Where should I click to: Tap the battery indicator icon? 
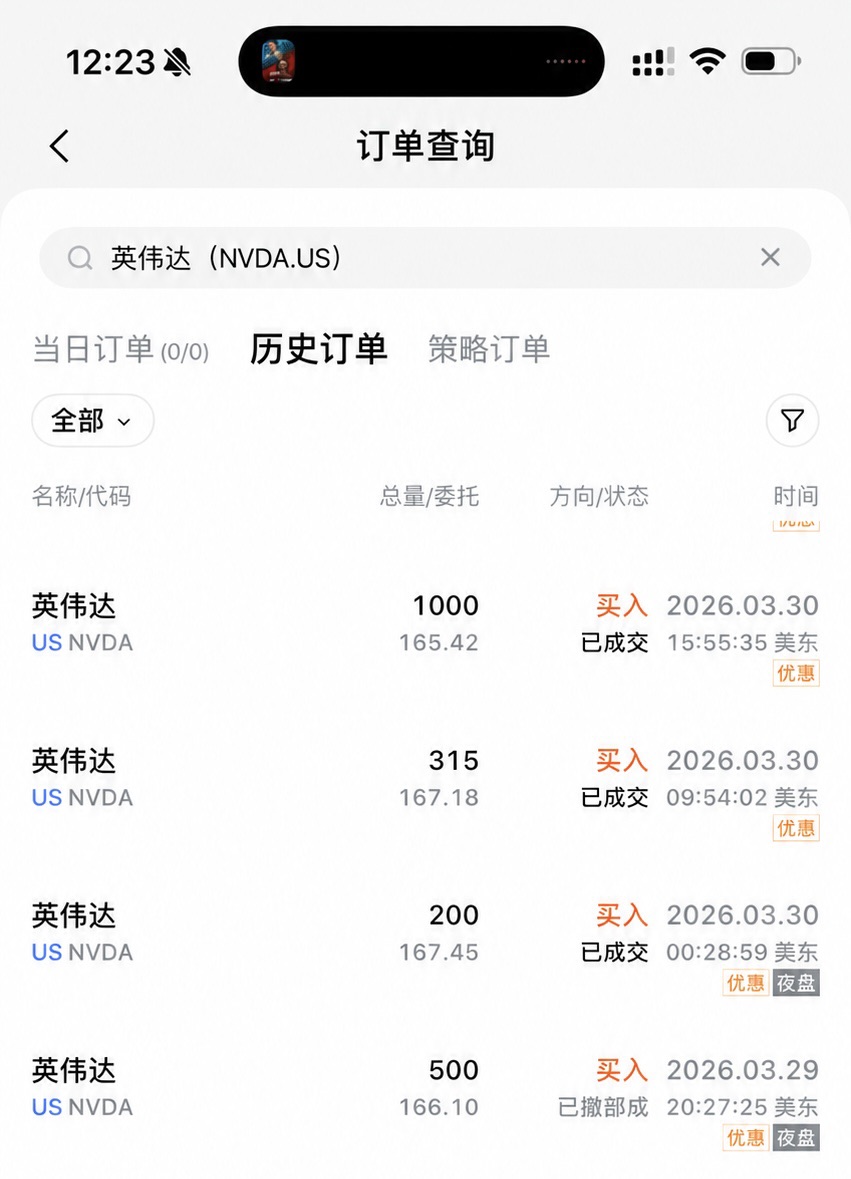click(771, 61)
